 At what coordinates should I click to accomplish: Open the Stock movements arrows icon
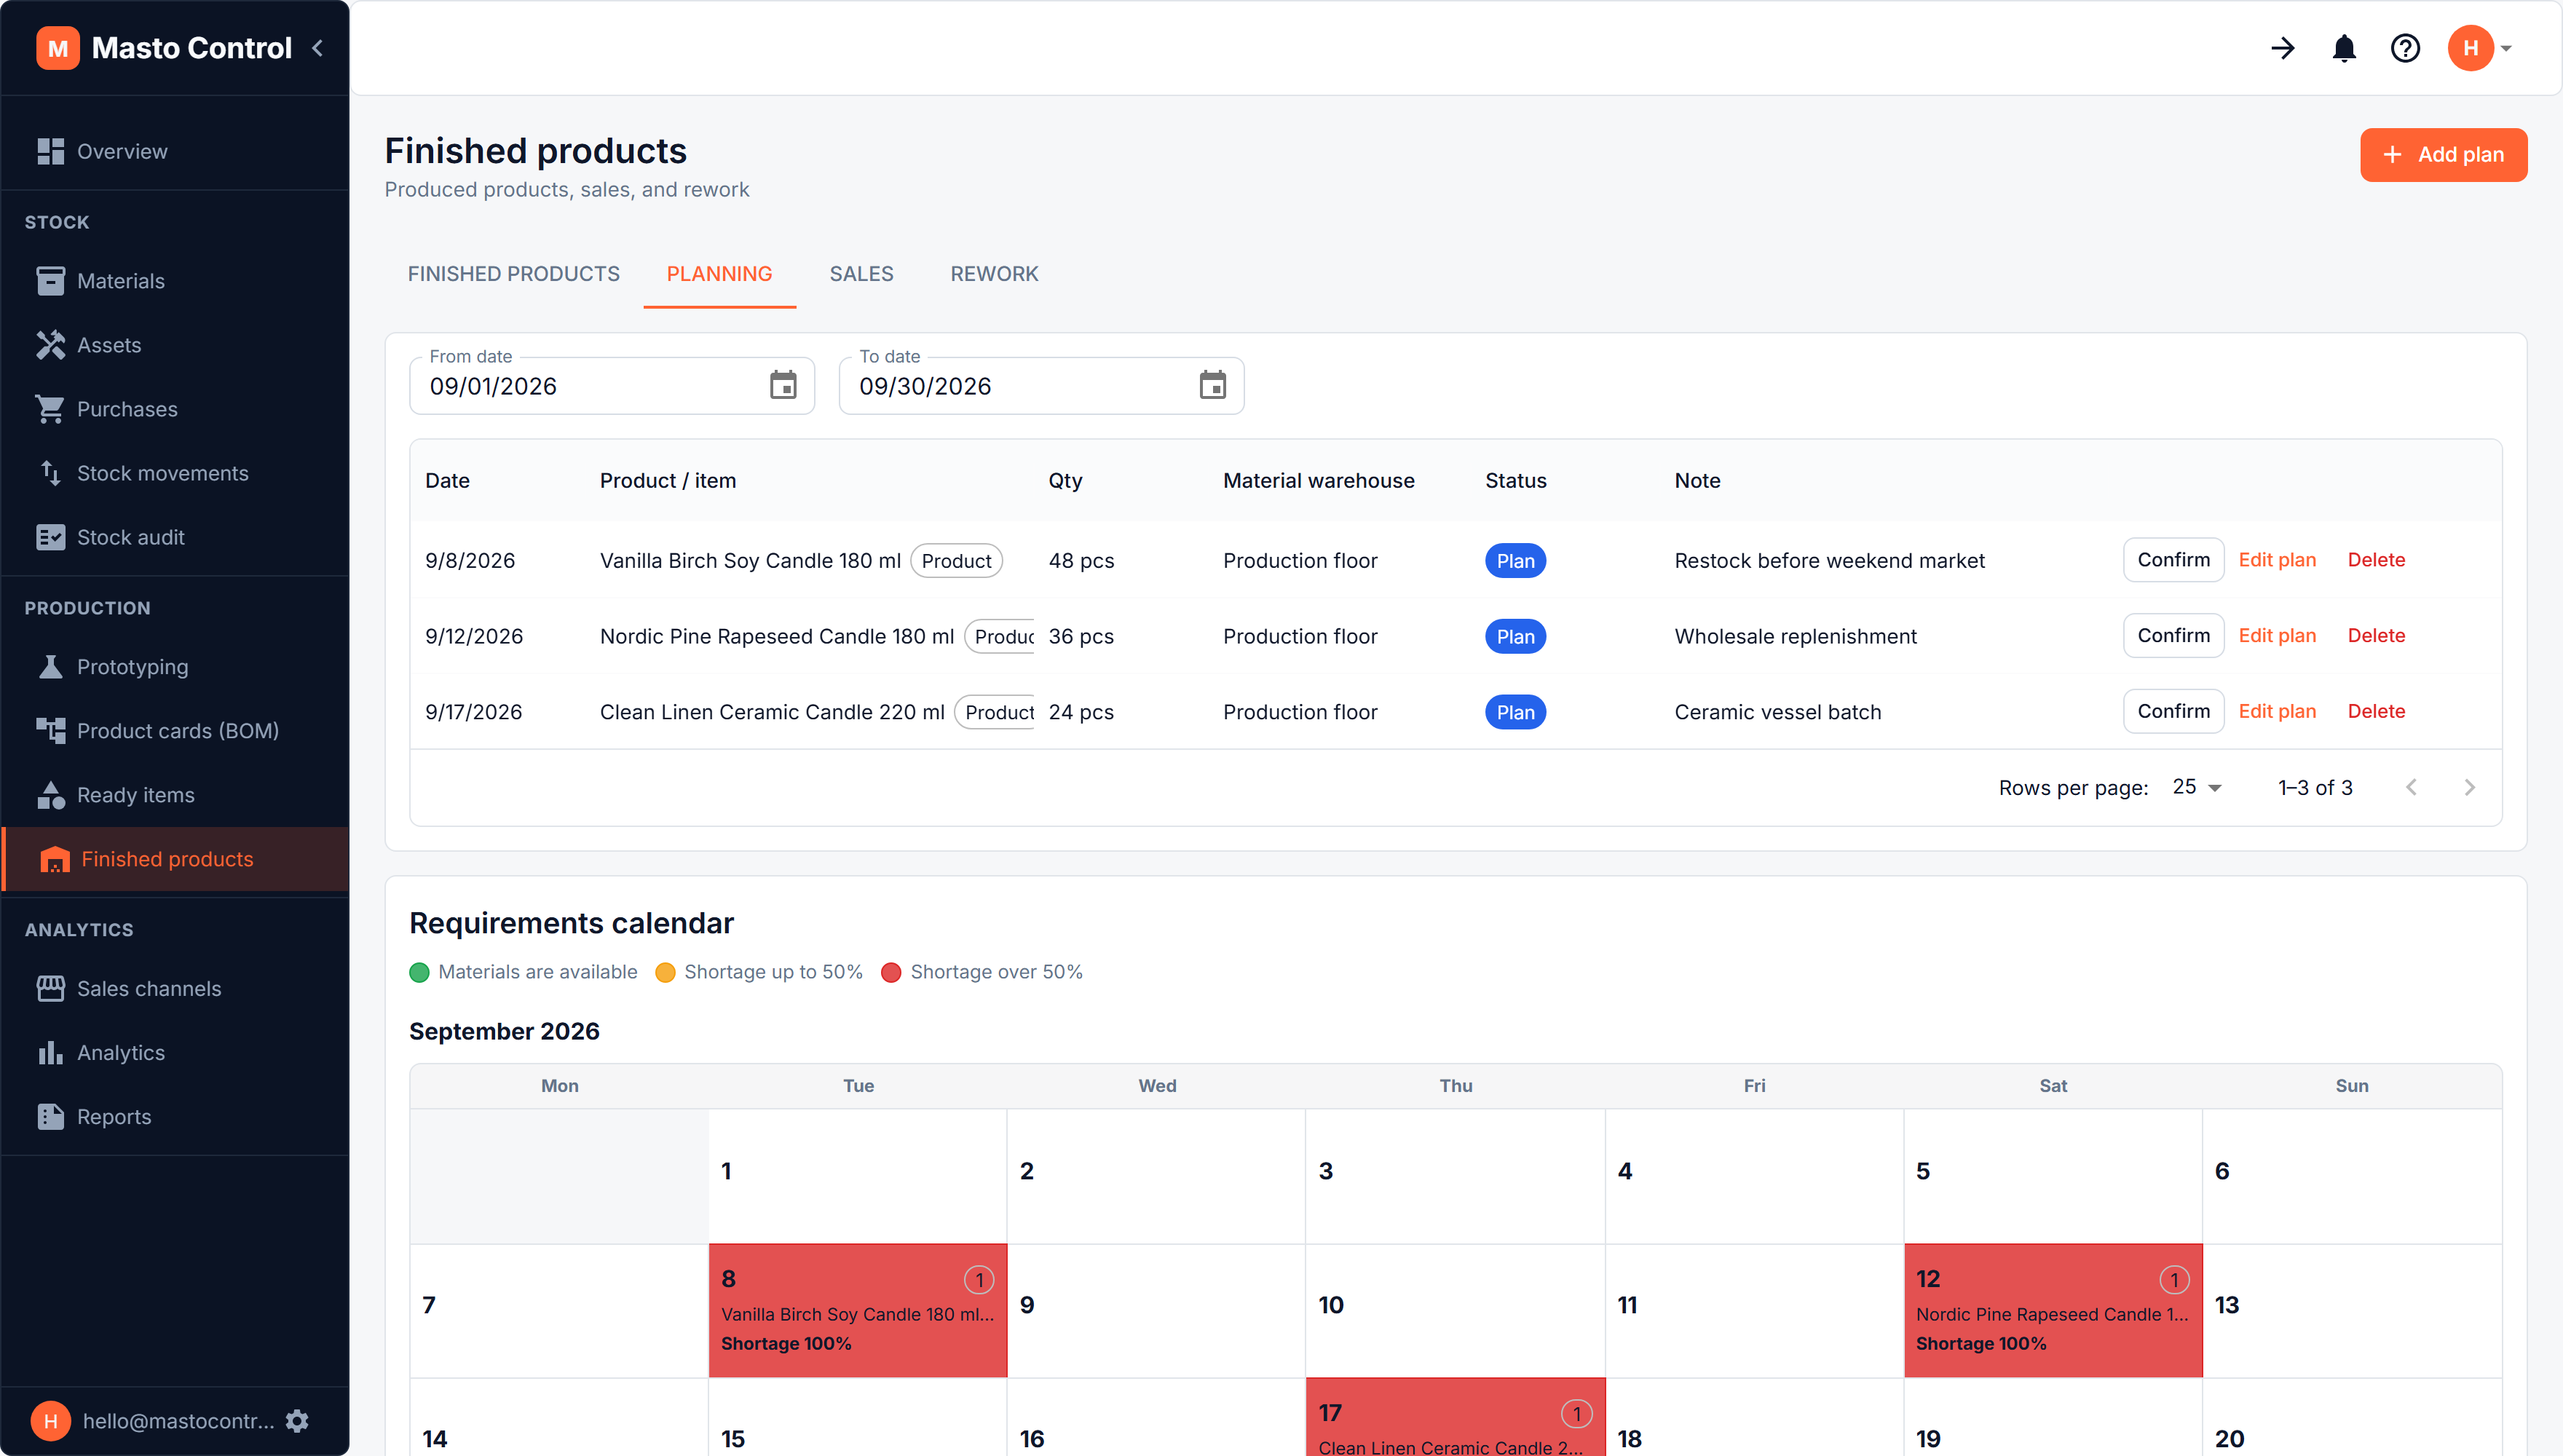click(50, 473)
